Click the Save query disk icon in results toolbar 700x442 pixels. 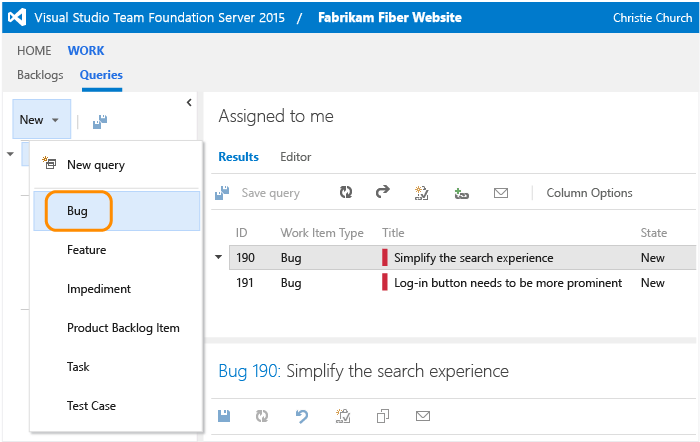(x=222, y=193)
